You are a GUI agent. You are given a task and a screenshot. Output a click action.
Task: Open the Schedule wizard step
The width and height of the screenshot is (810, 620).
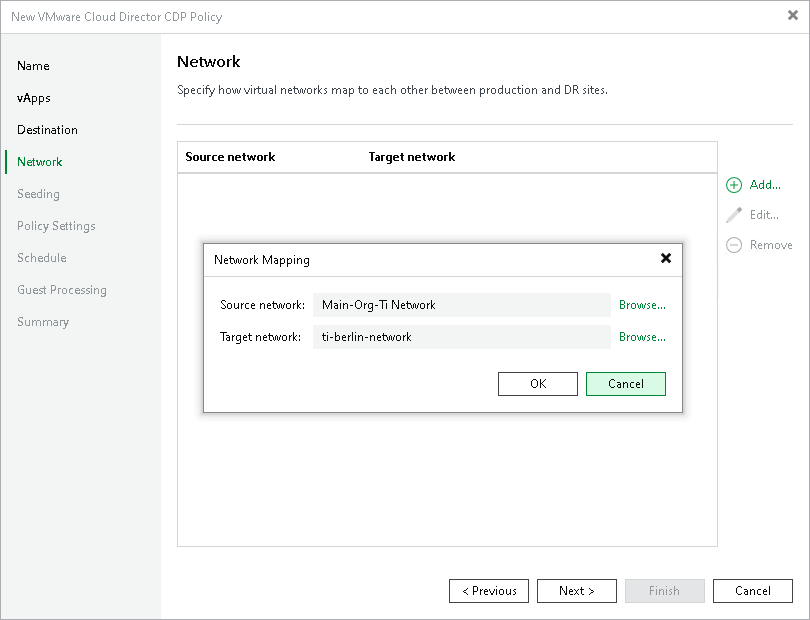pyautogui.click(x=41, y=258)
